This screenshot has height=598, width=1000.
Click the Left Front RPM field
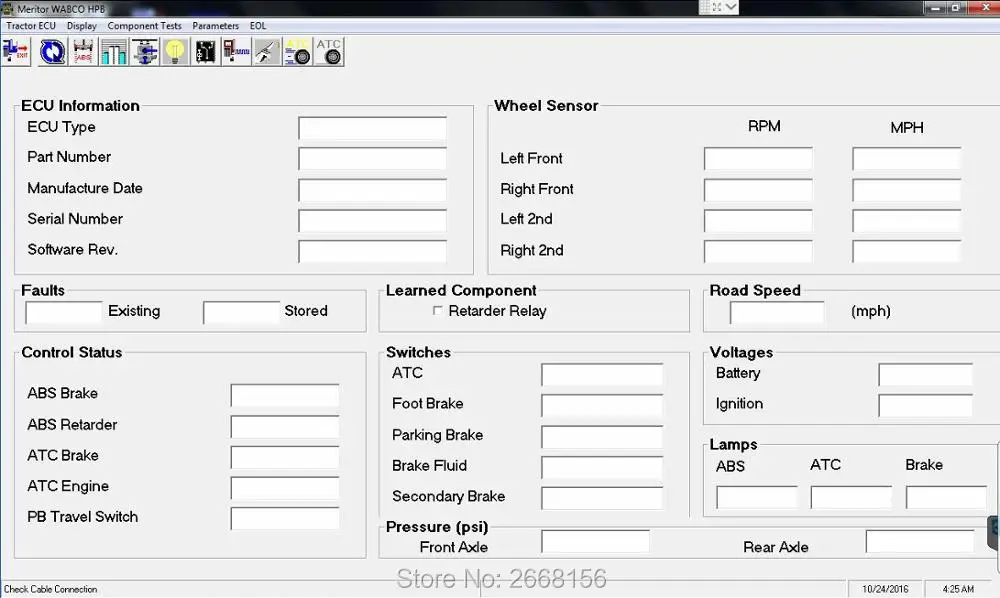(x=758, y=158)
